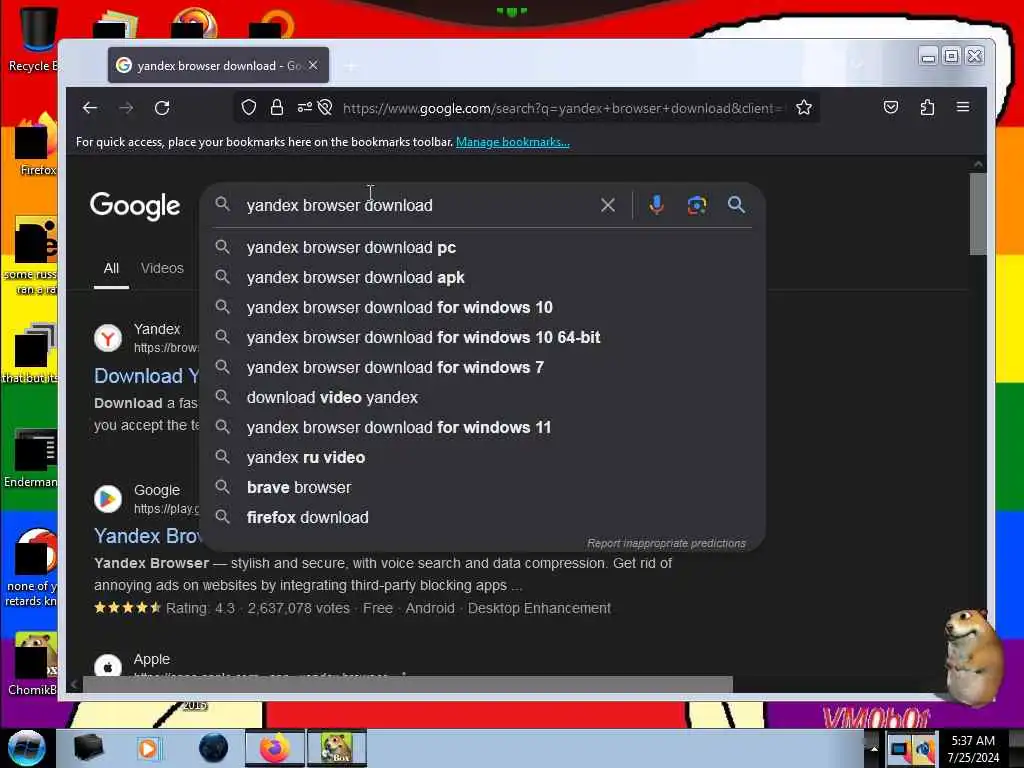Image resolution: width=1024 pixels, height=768 pixels.
Task: Pick 'for windows 10 64-bit' suggestion
Action: (483, 338)
